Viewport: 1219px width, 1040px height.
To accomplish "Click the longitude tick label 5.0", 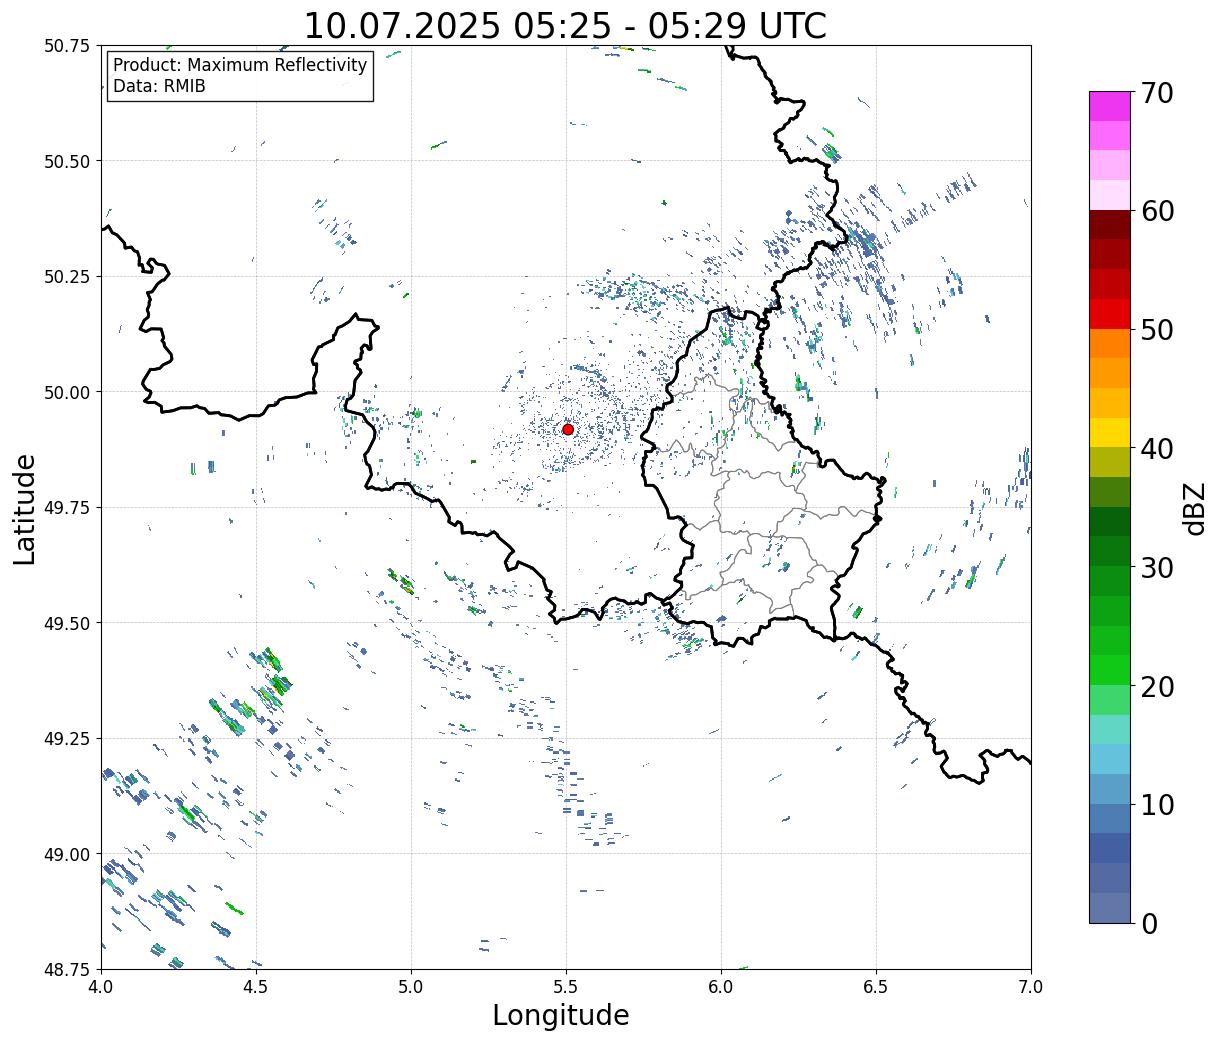I will [411, 987].
